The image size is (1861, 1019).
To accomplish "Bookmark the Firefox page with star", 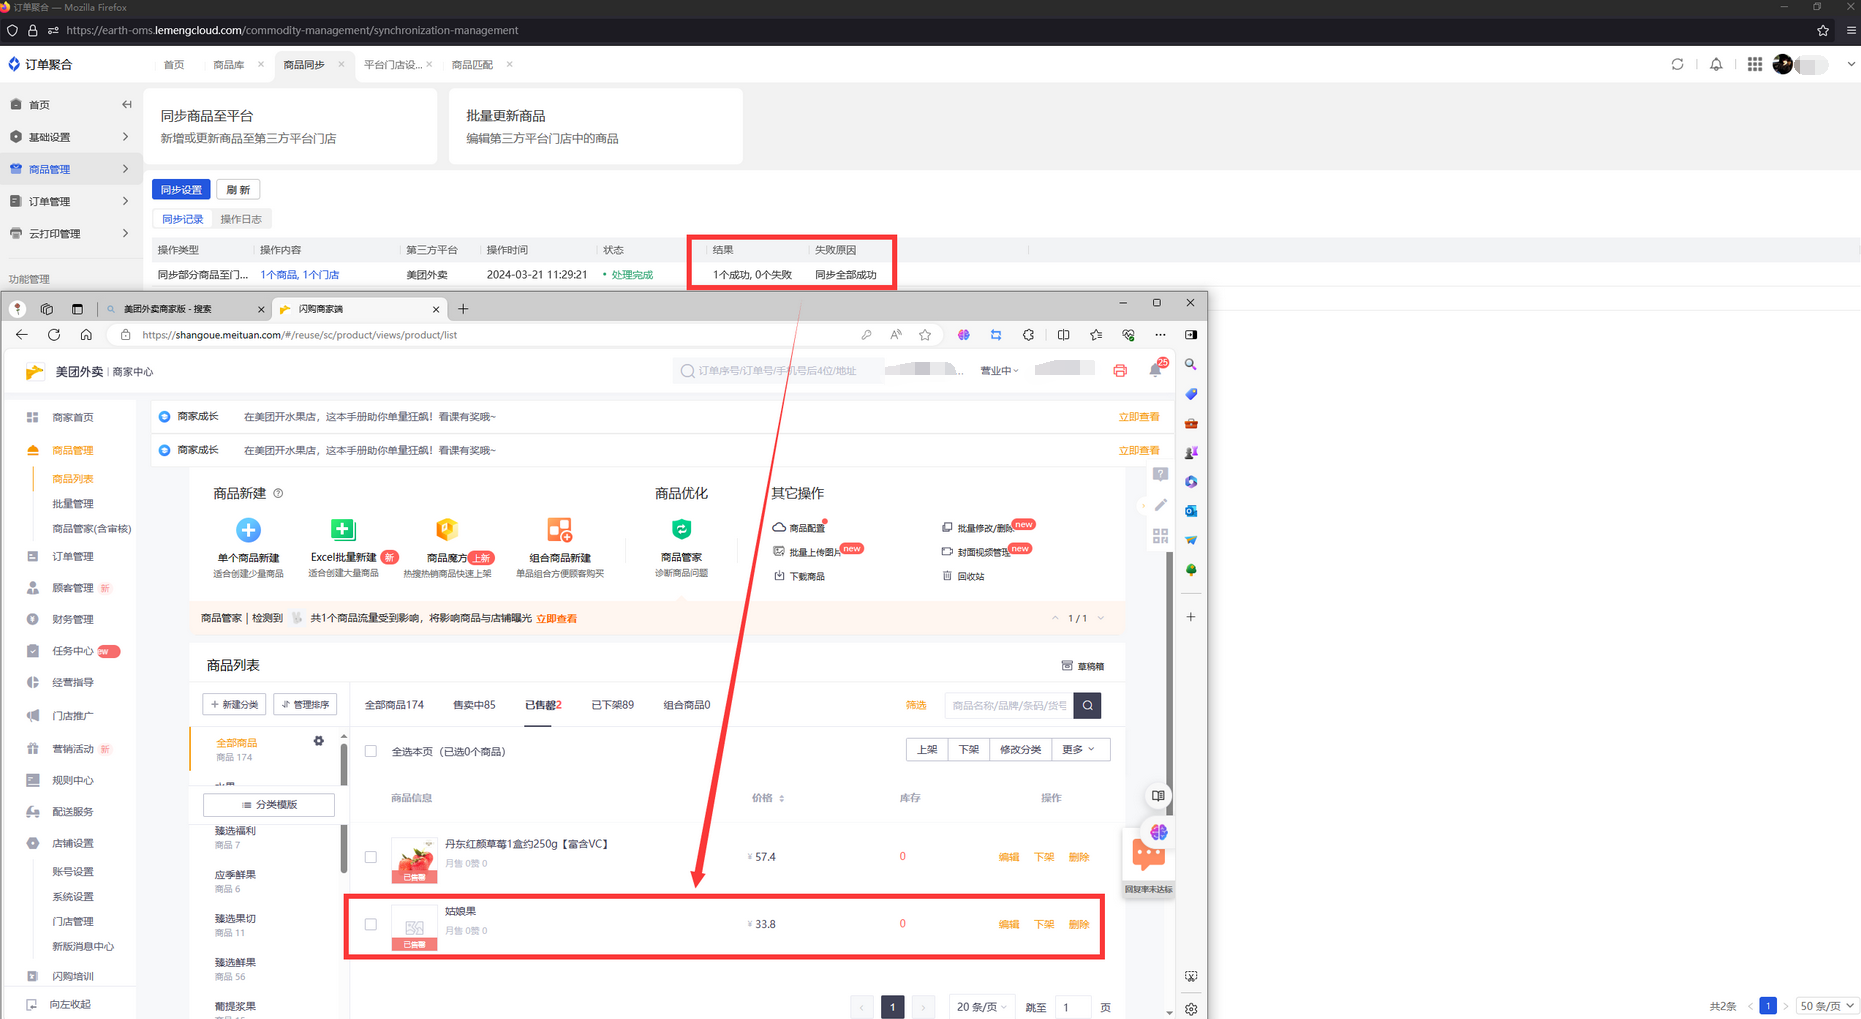I will 1823,30.
